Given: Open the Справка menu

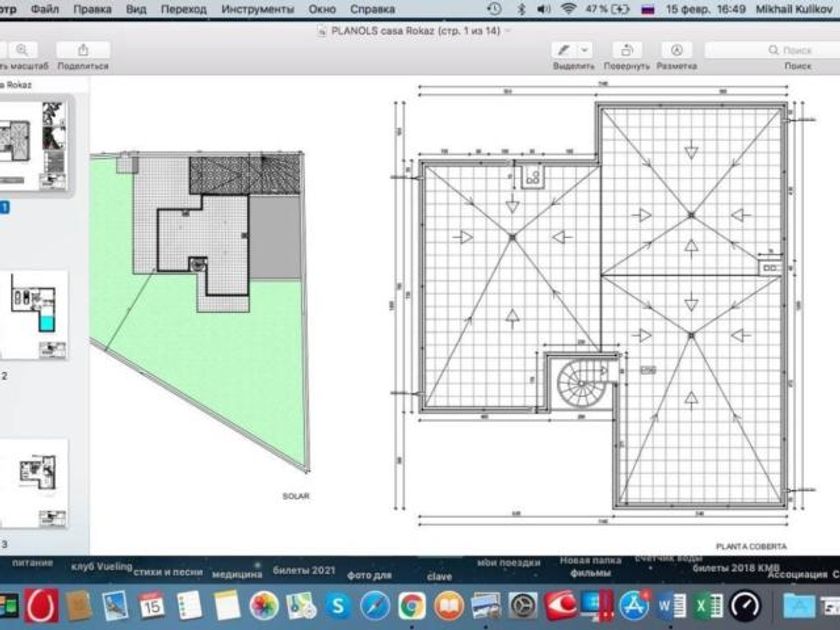Looking at the screenshot, I should [x=373, y=9].
